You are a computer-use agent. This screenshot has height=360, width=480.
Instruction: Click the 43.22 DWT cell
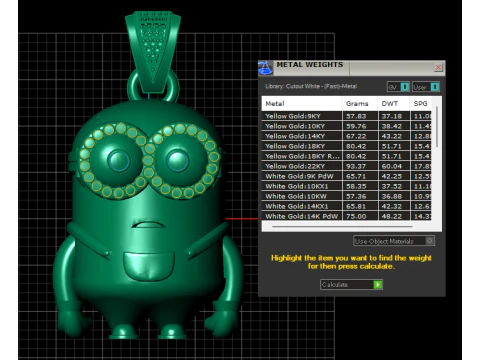(x=394, y=136)
